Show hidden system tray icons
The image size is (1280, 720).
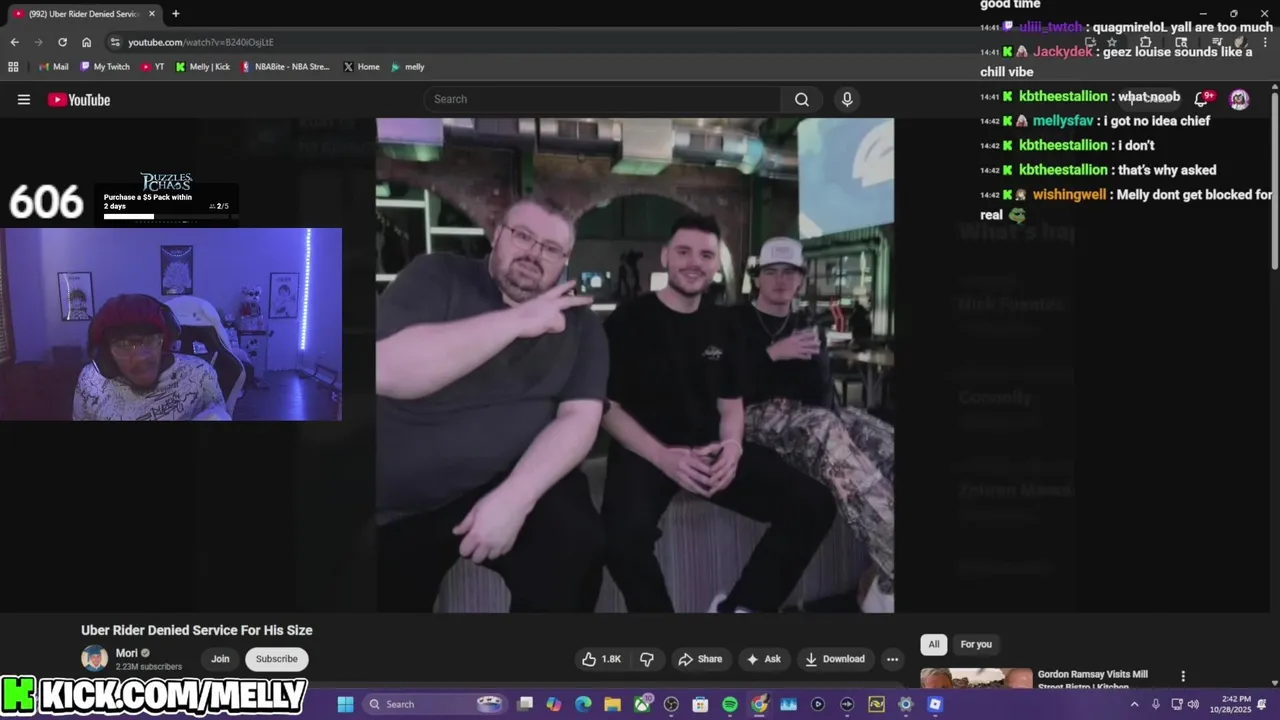tap(1134, 704)
